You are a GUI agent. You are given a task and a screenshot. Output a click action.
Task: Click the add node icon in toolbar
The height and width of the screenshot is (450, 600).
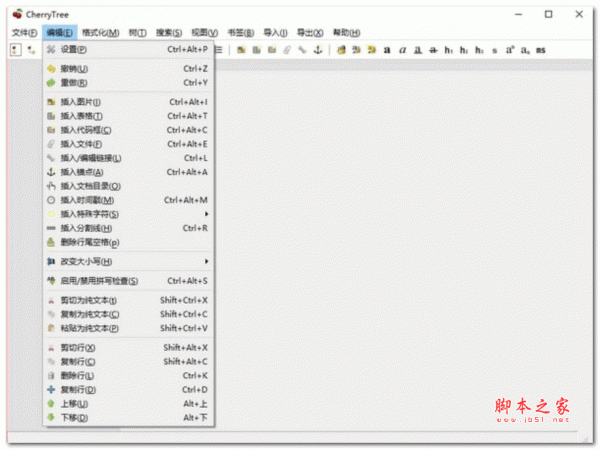[x=16, y=49]
